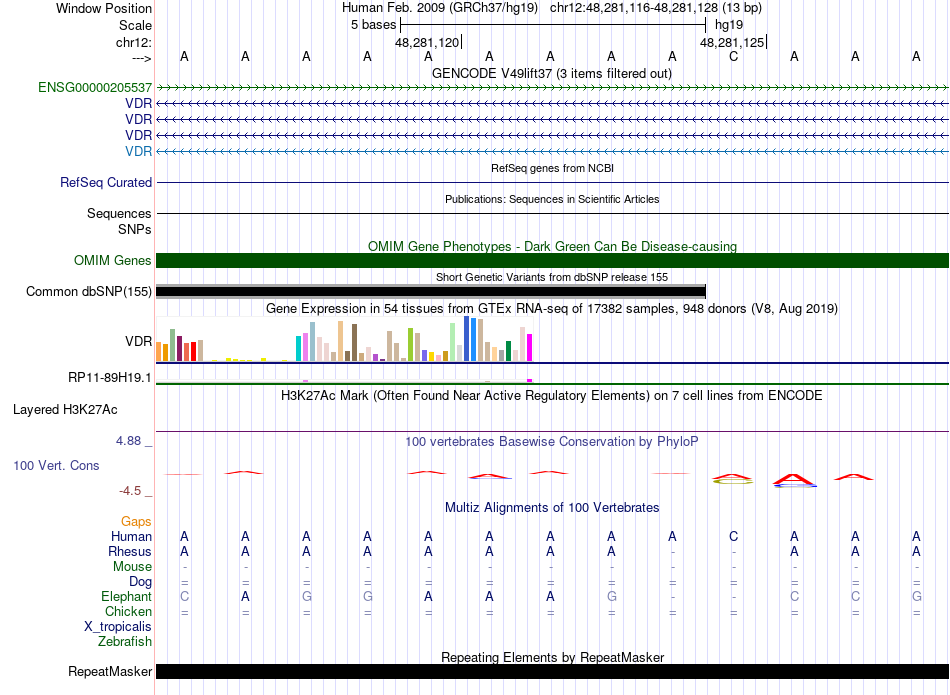Open OMIM Gene Phenotypes track title
950x695 pixels.
[552, 247]
